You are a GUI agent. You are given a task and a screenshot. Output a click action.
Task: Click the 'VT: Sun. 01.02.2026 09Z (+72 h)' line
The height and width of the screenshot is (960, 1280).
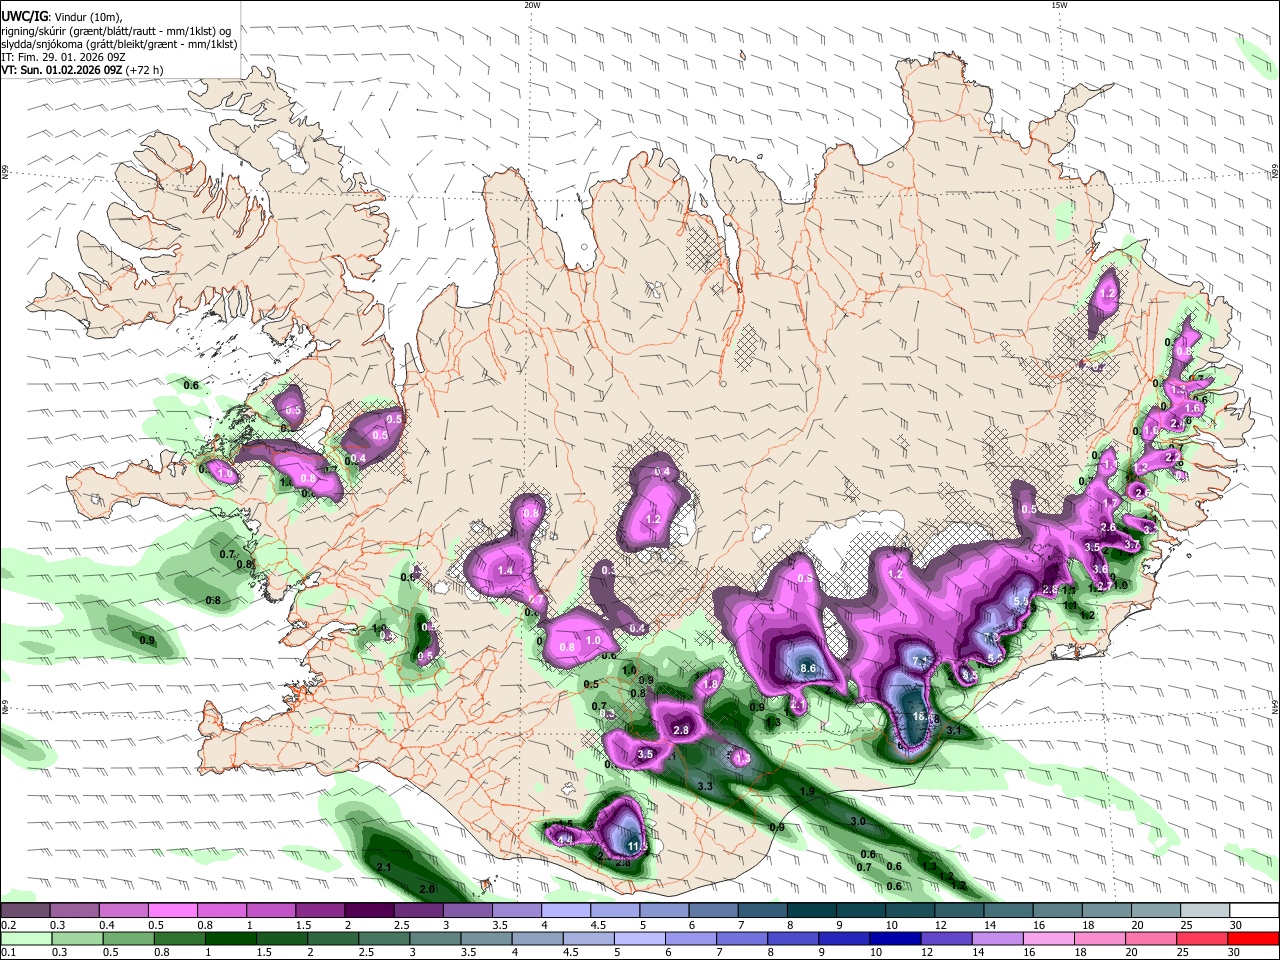82,70
